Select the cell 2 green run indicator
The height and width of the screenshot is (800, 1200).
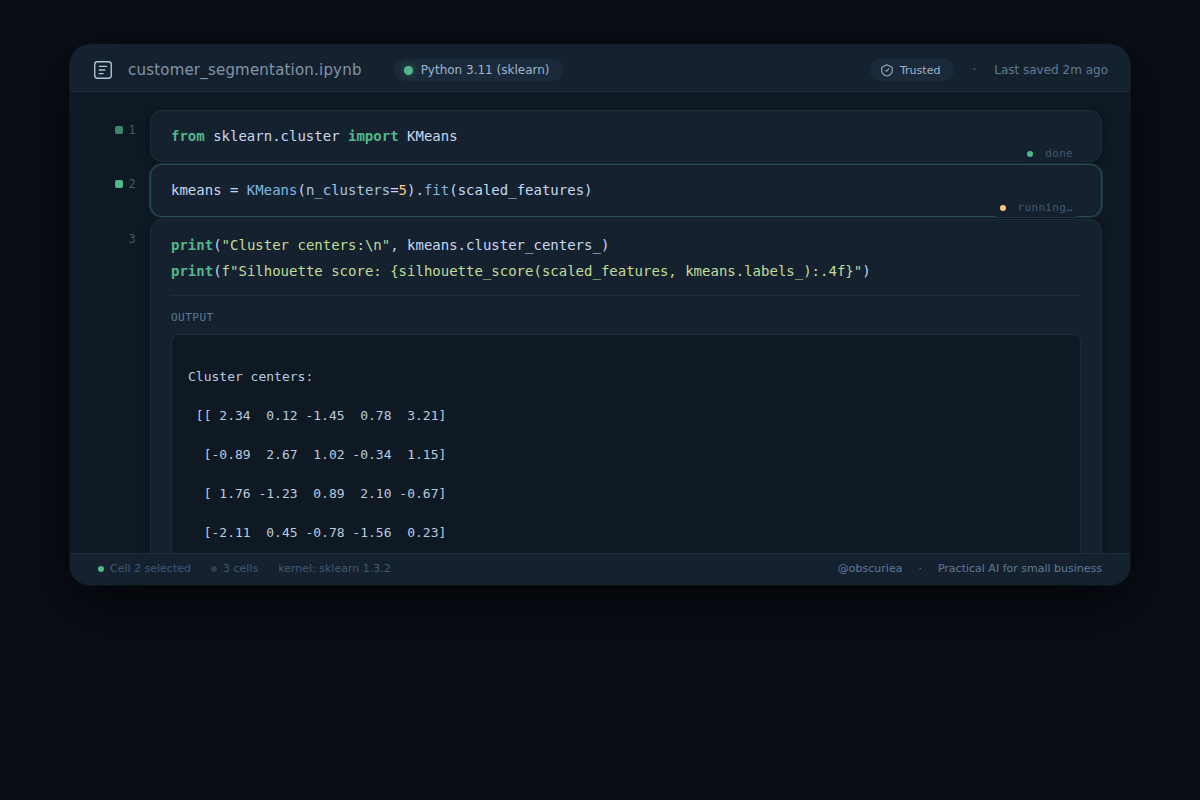[119, 184]
